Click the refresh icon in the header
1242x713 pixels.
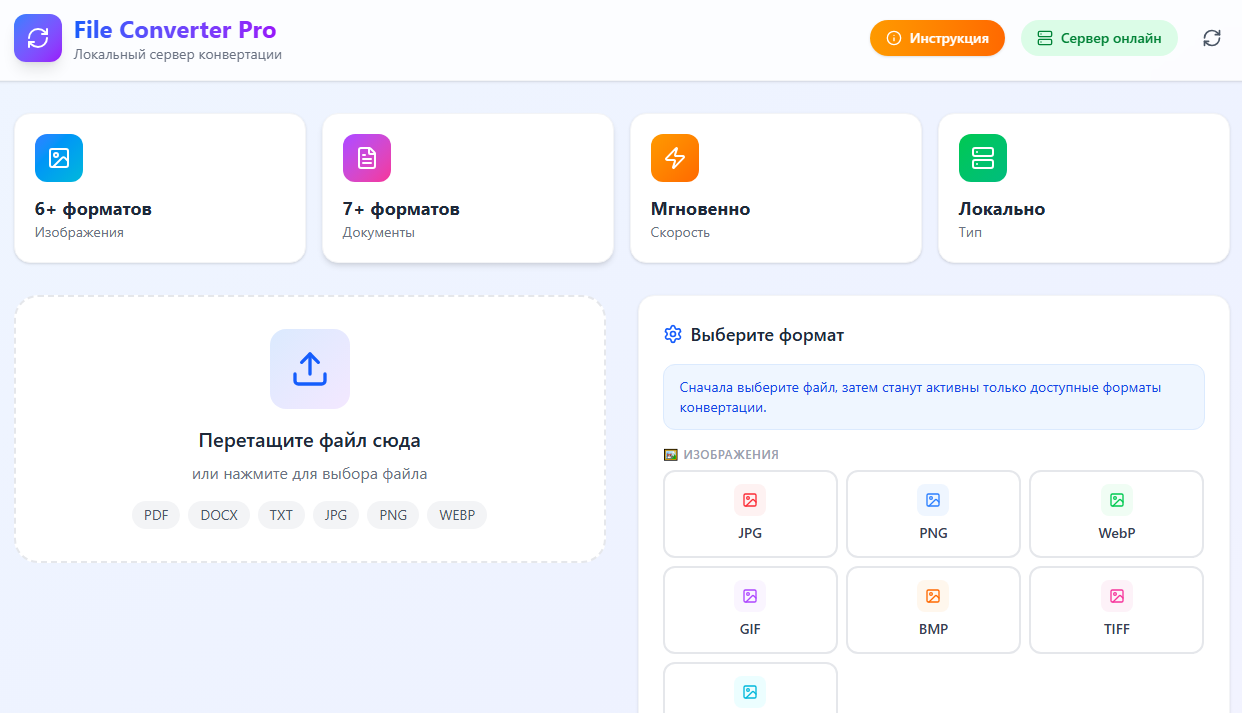point(1211,39)
